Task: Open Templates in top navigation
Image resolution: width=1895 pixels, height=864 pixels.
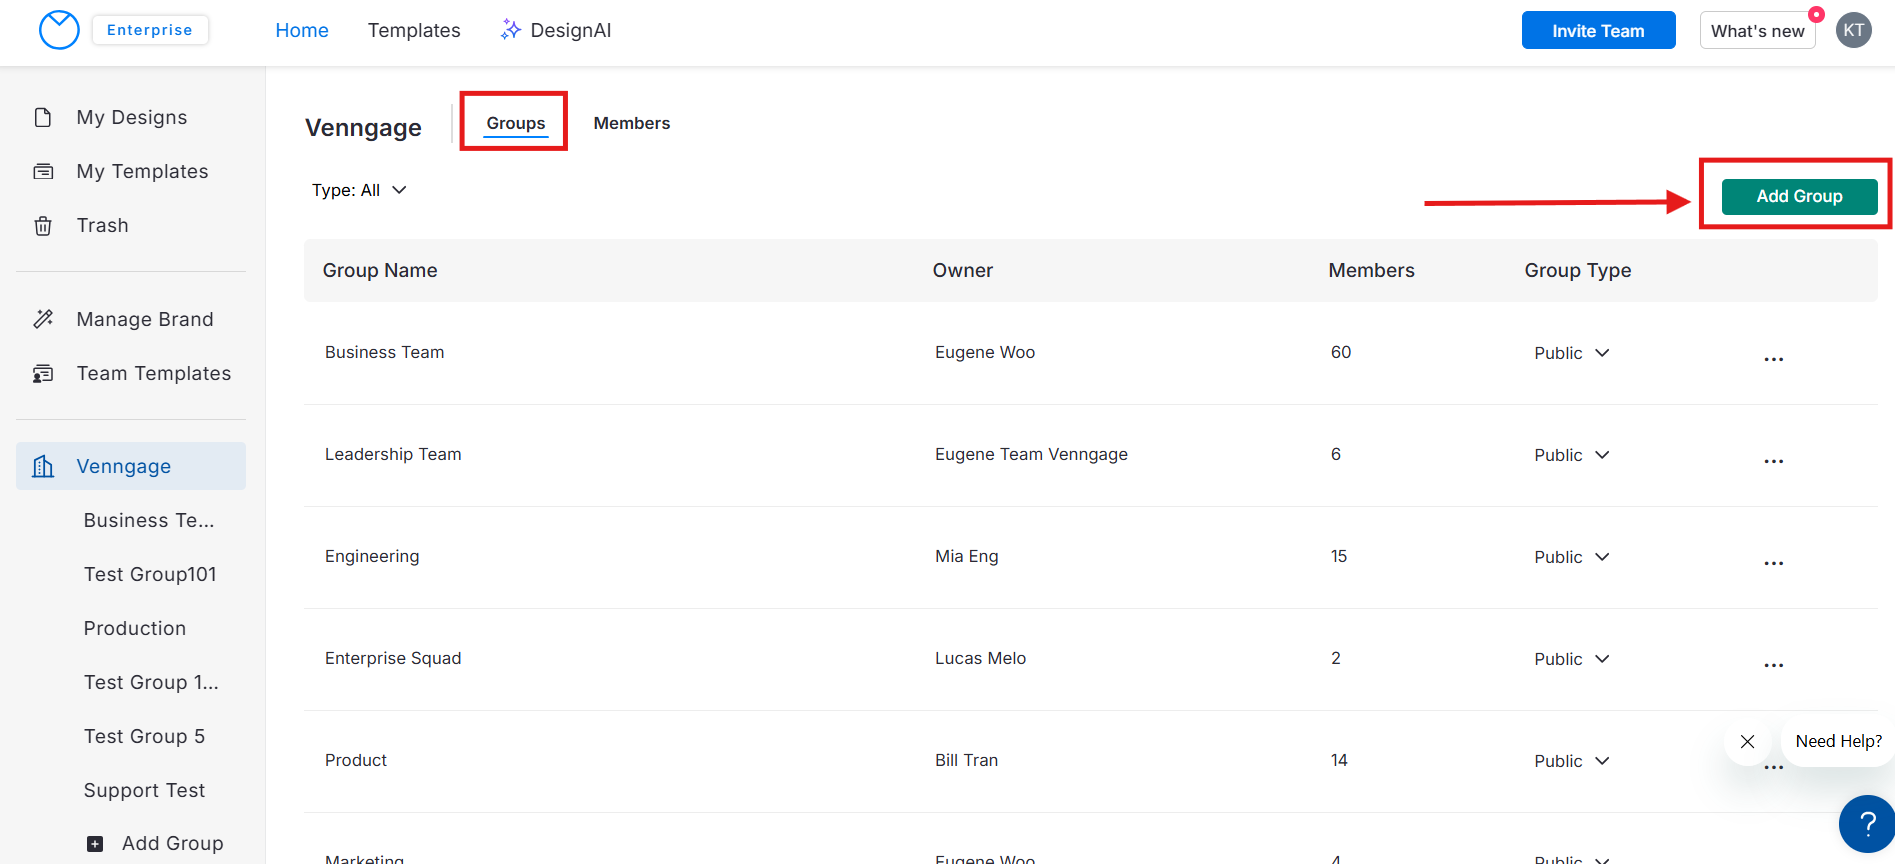Action: point(414,30)
